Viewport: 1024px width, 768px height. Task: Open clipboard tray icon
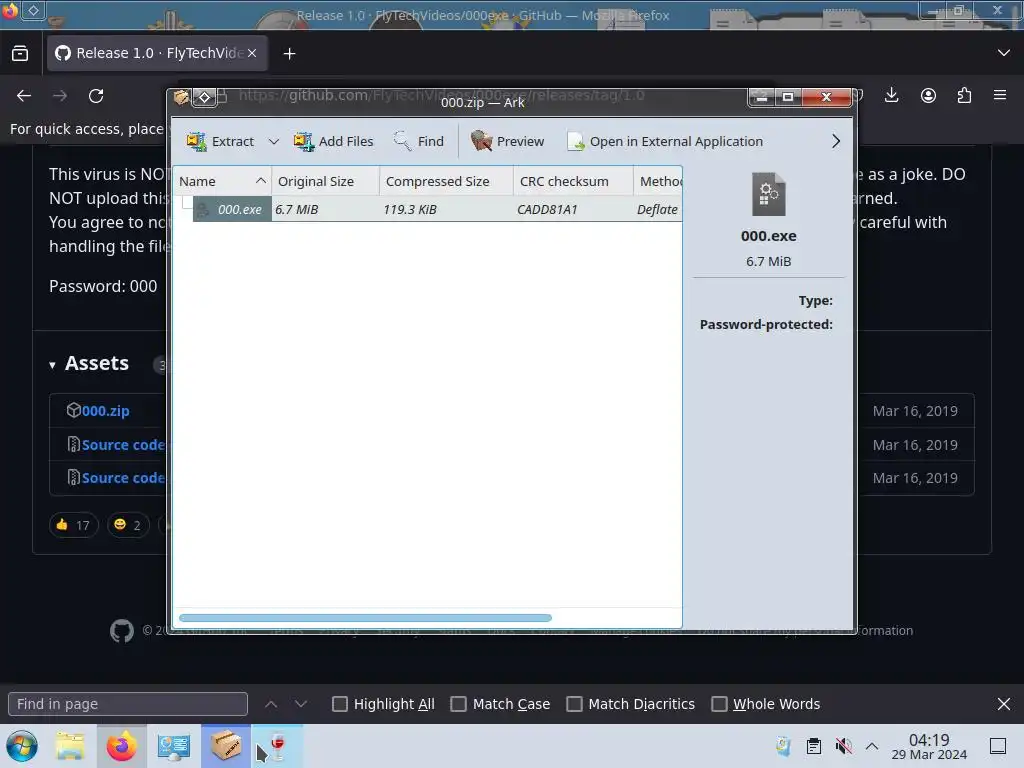tap(813, 746)
